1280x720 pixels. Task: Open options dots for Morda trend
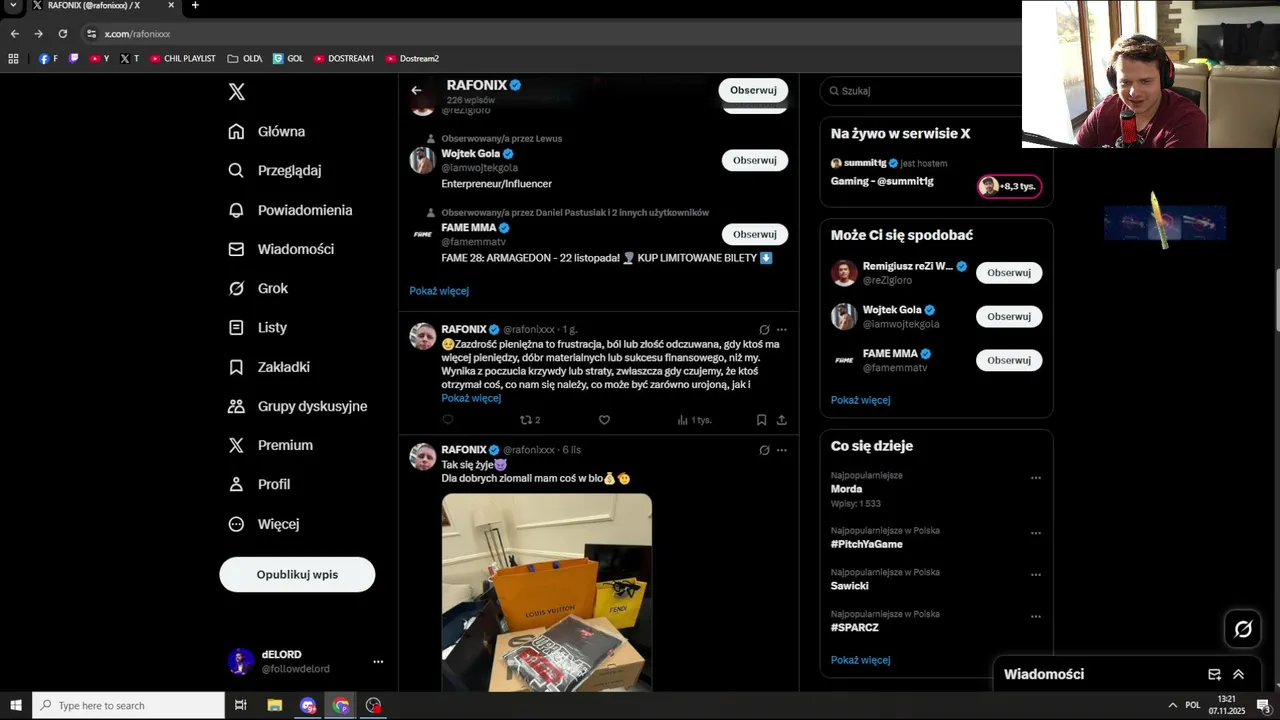pyautogui.click(x=1036, y=478)
